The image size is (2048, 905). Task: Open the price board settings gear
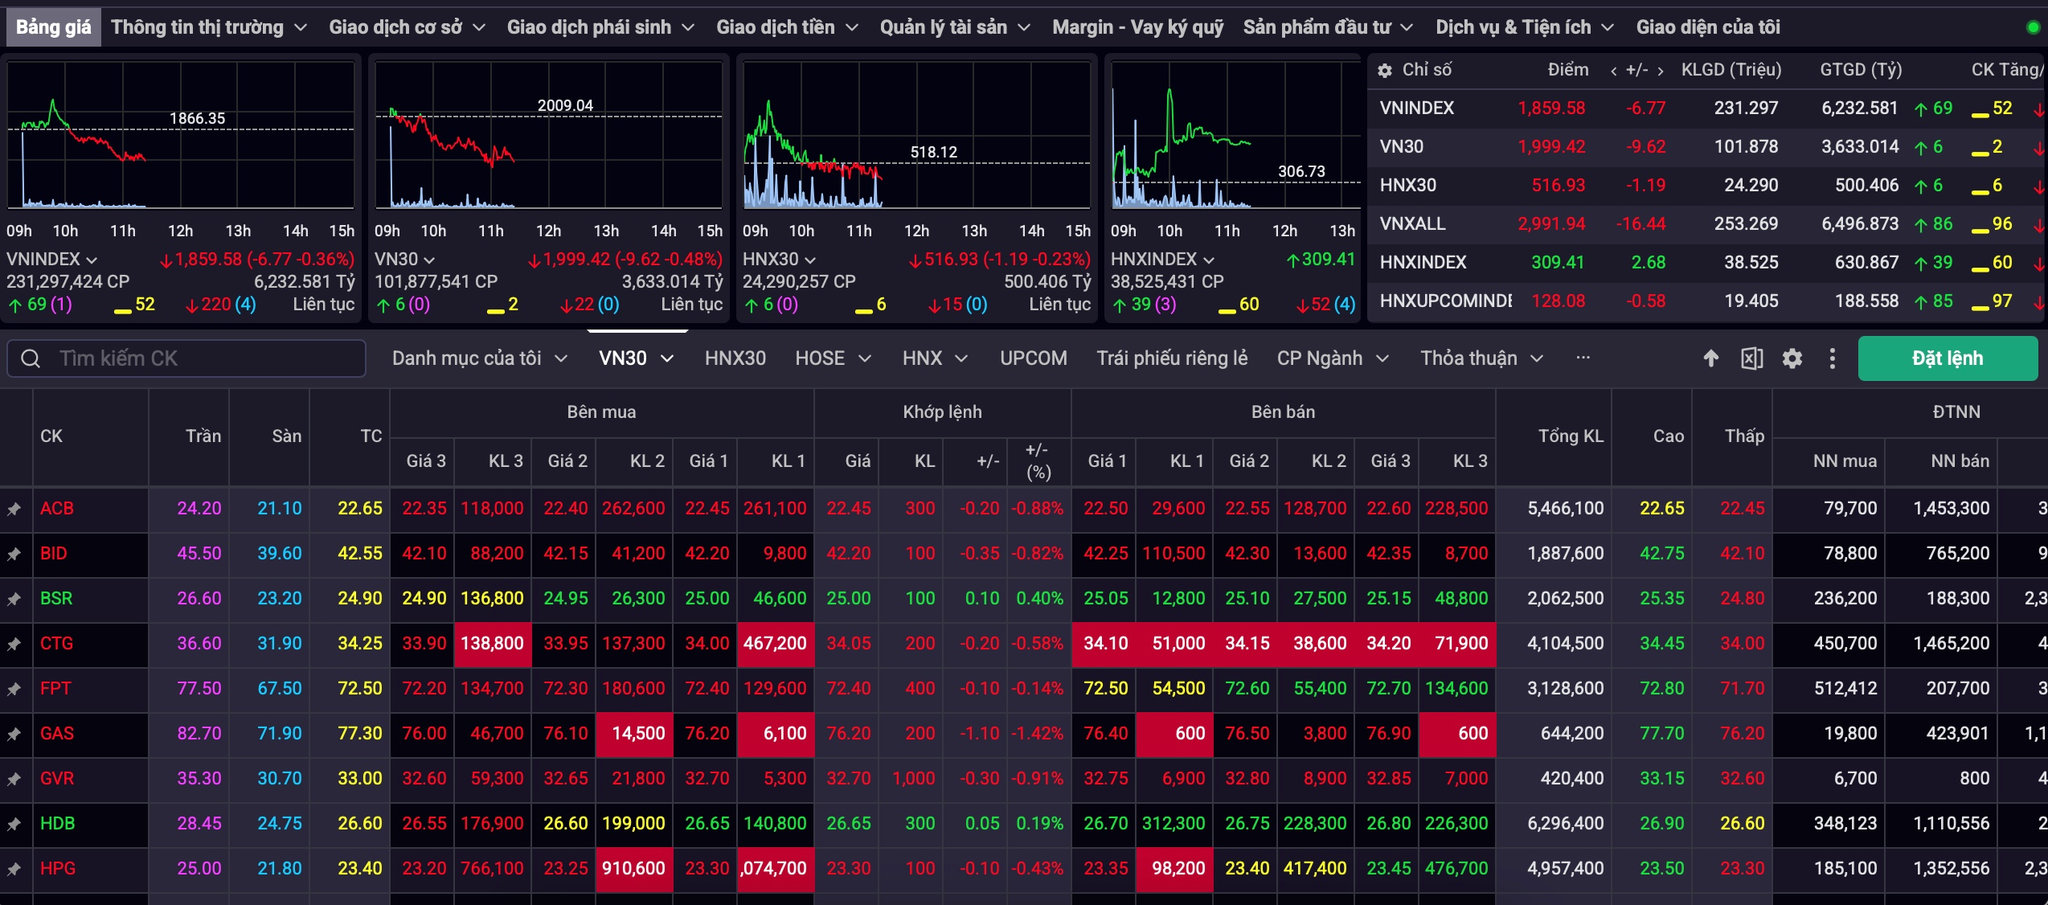tap(1792, 358)
